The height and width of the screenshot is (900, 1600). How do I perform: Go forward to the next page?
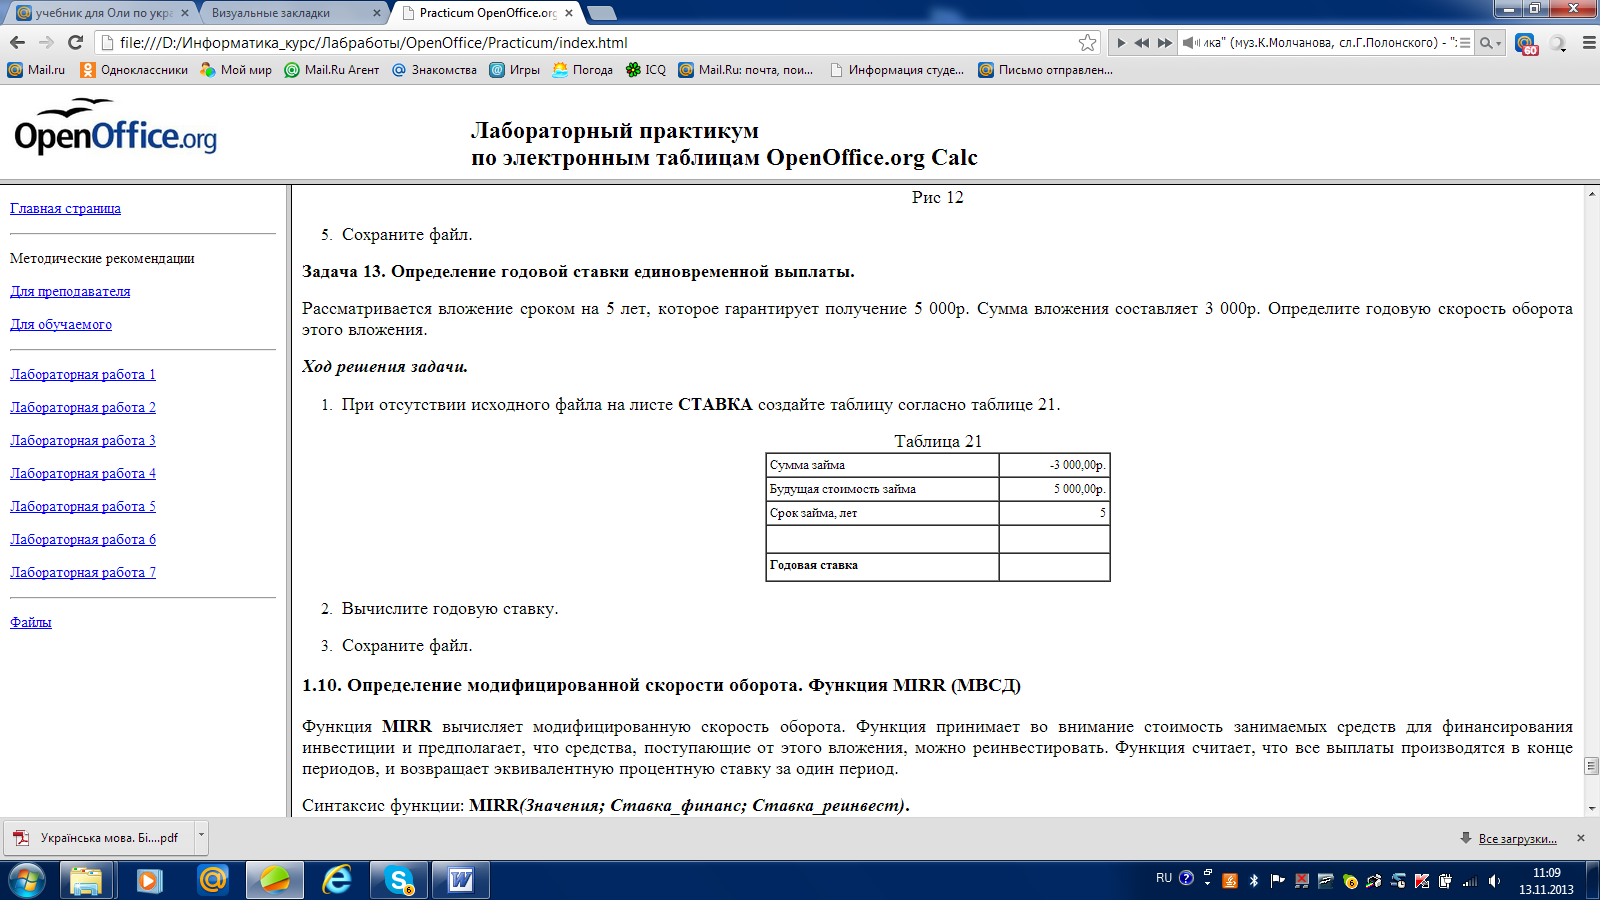tap(46, 42)
